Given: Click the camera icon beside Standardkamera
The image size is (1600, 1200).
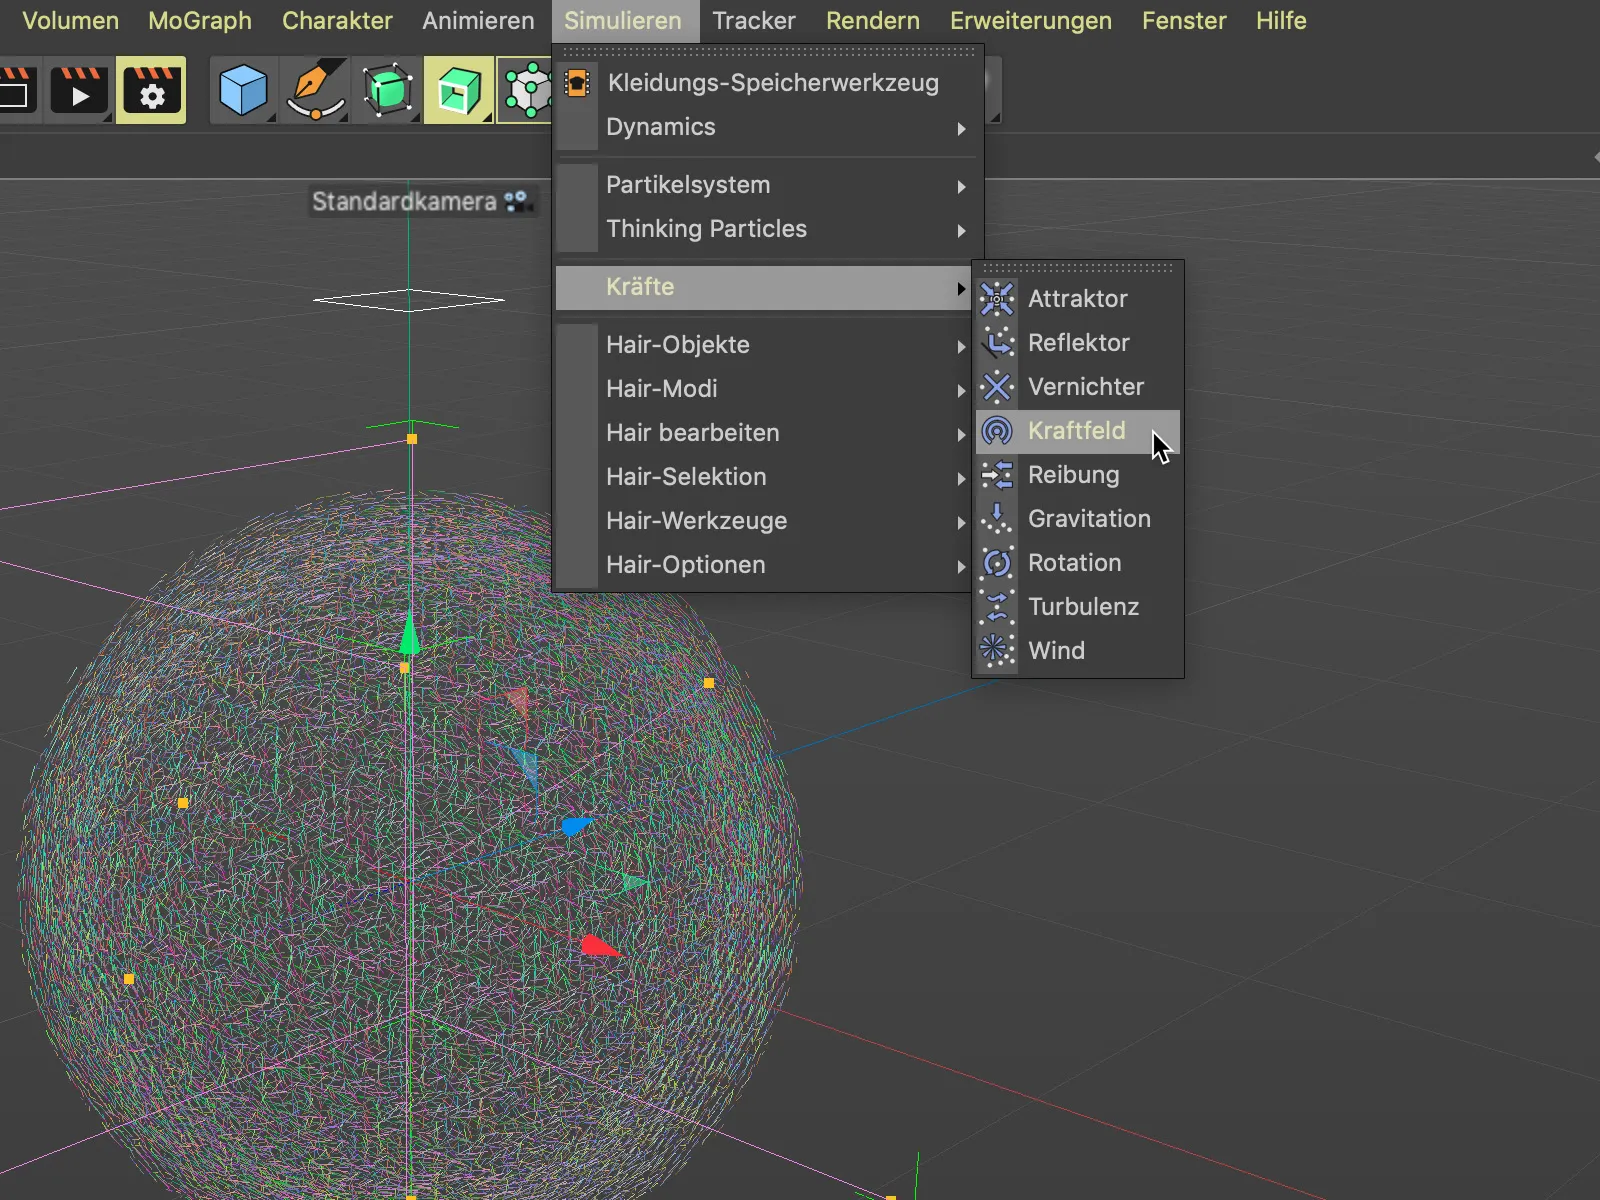Looking at the screenshot, I should 517,202.
